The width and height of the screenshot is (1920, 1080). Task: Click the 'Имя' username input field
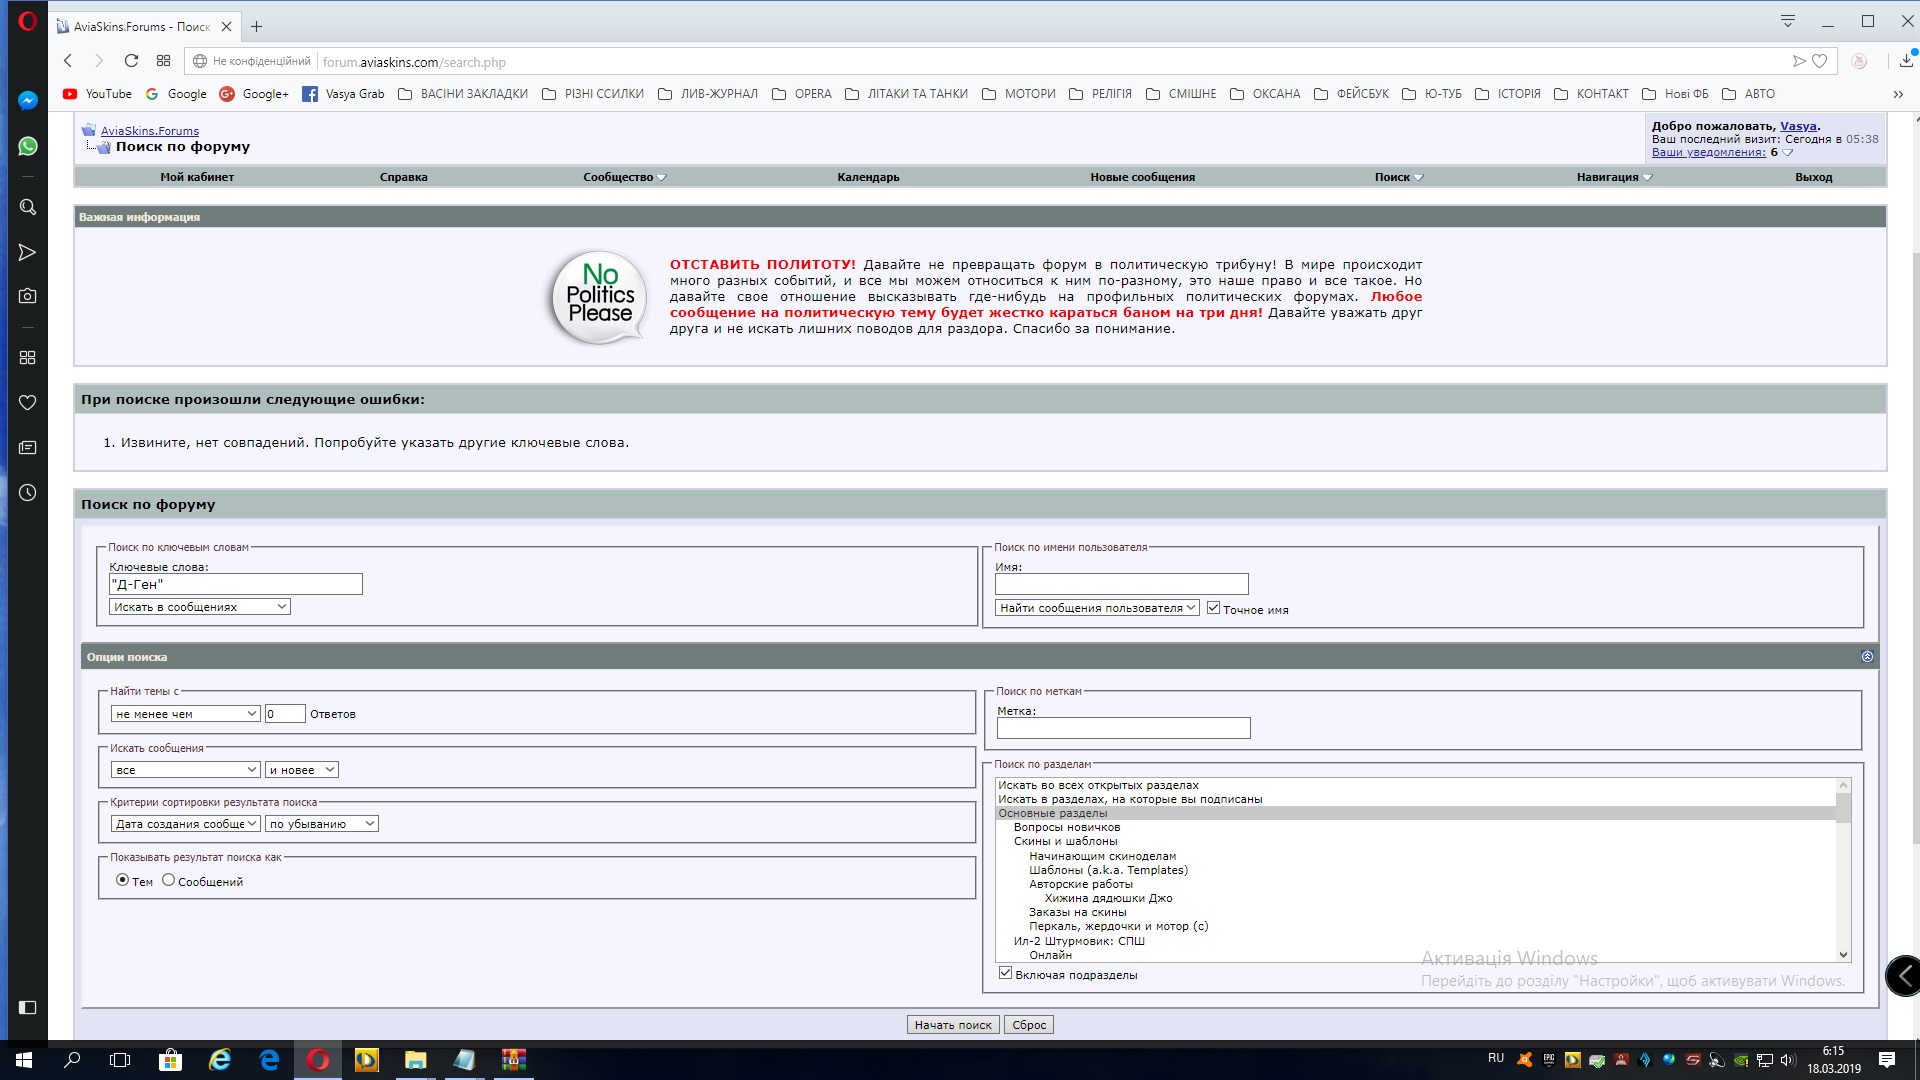coord(1121,584)
